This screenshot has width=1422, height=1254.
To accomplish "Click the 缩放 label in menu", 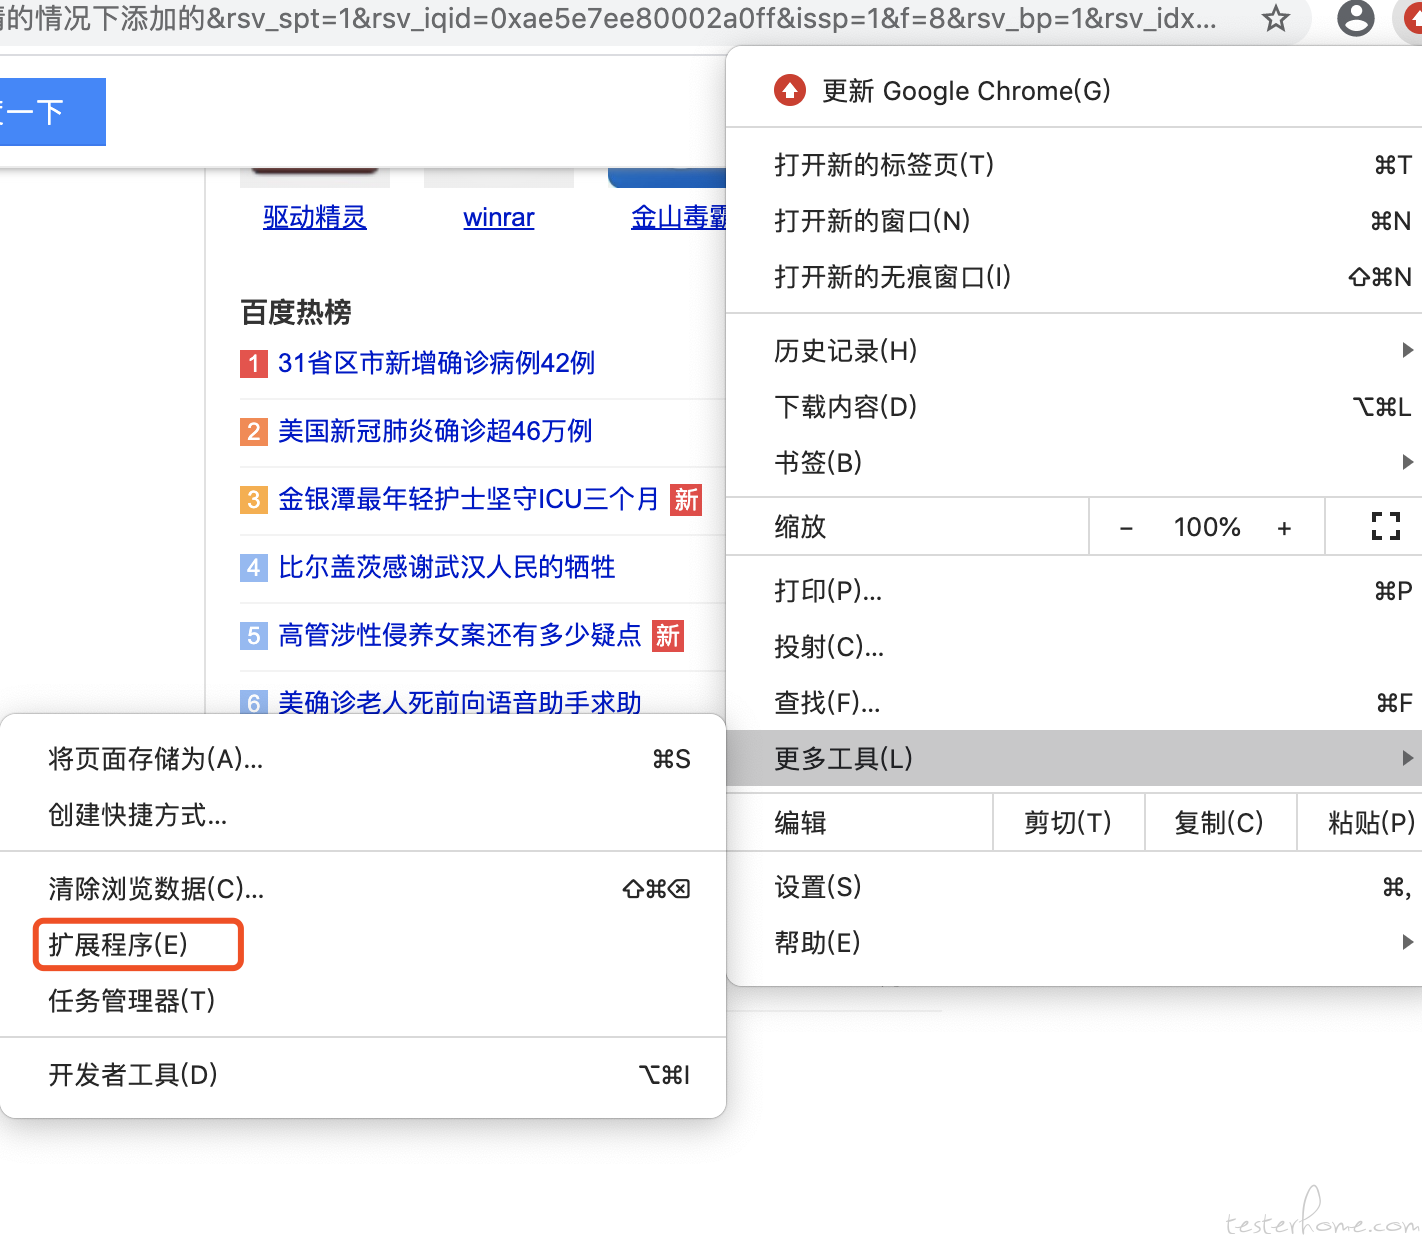I will pos(800,527).
